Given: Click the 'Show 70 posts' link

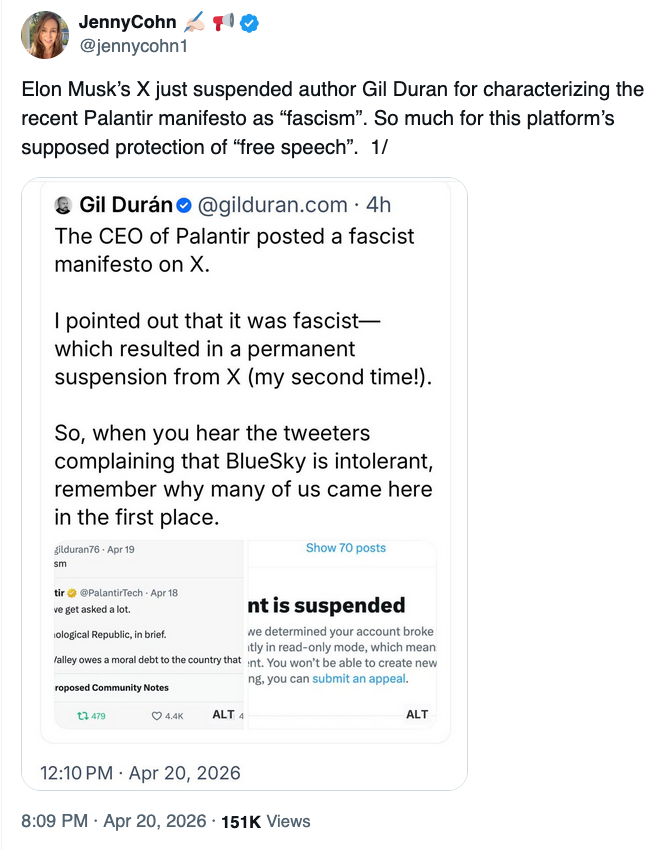Looking at the screenshot, I should (x=345, y=548).
